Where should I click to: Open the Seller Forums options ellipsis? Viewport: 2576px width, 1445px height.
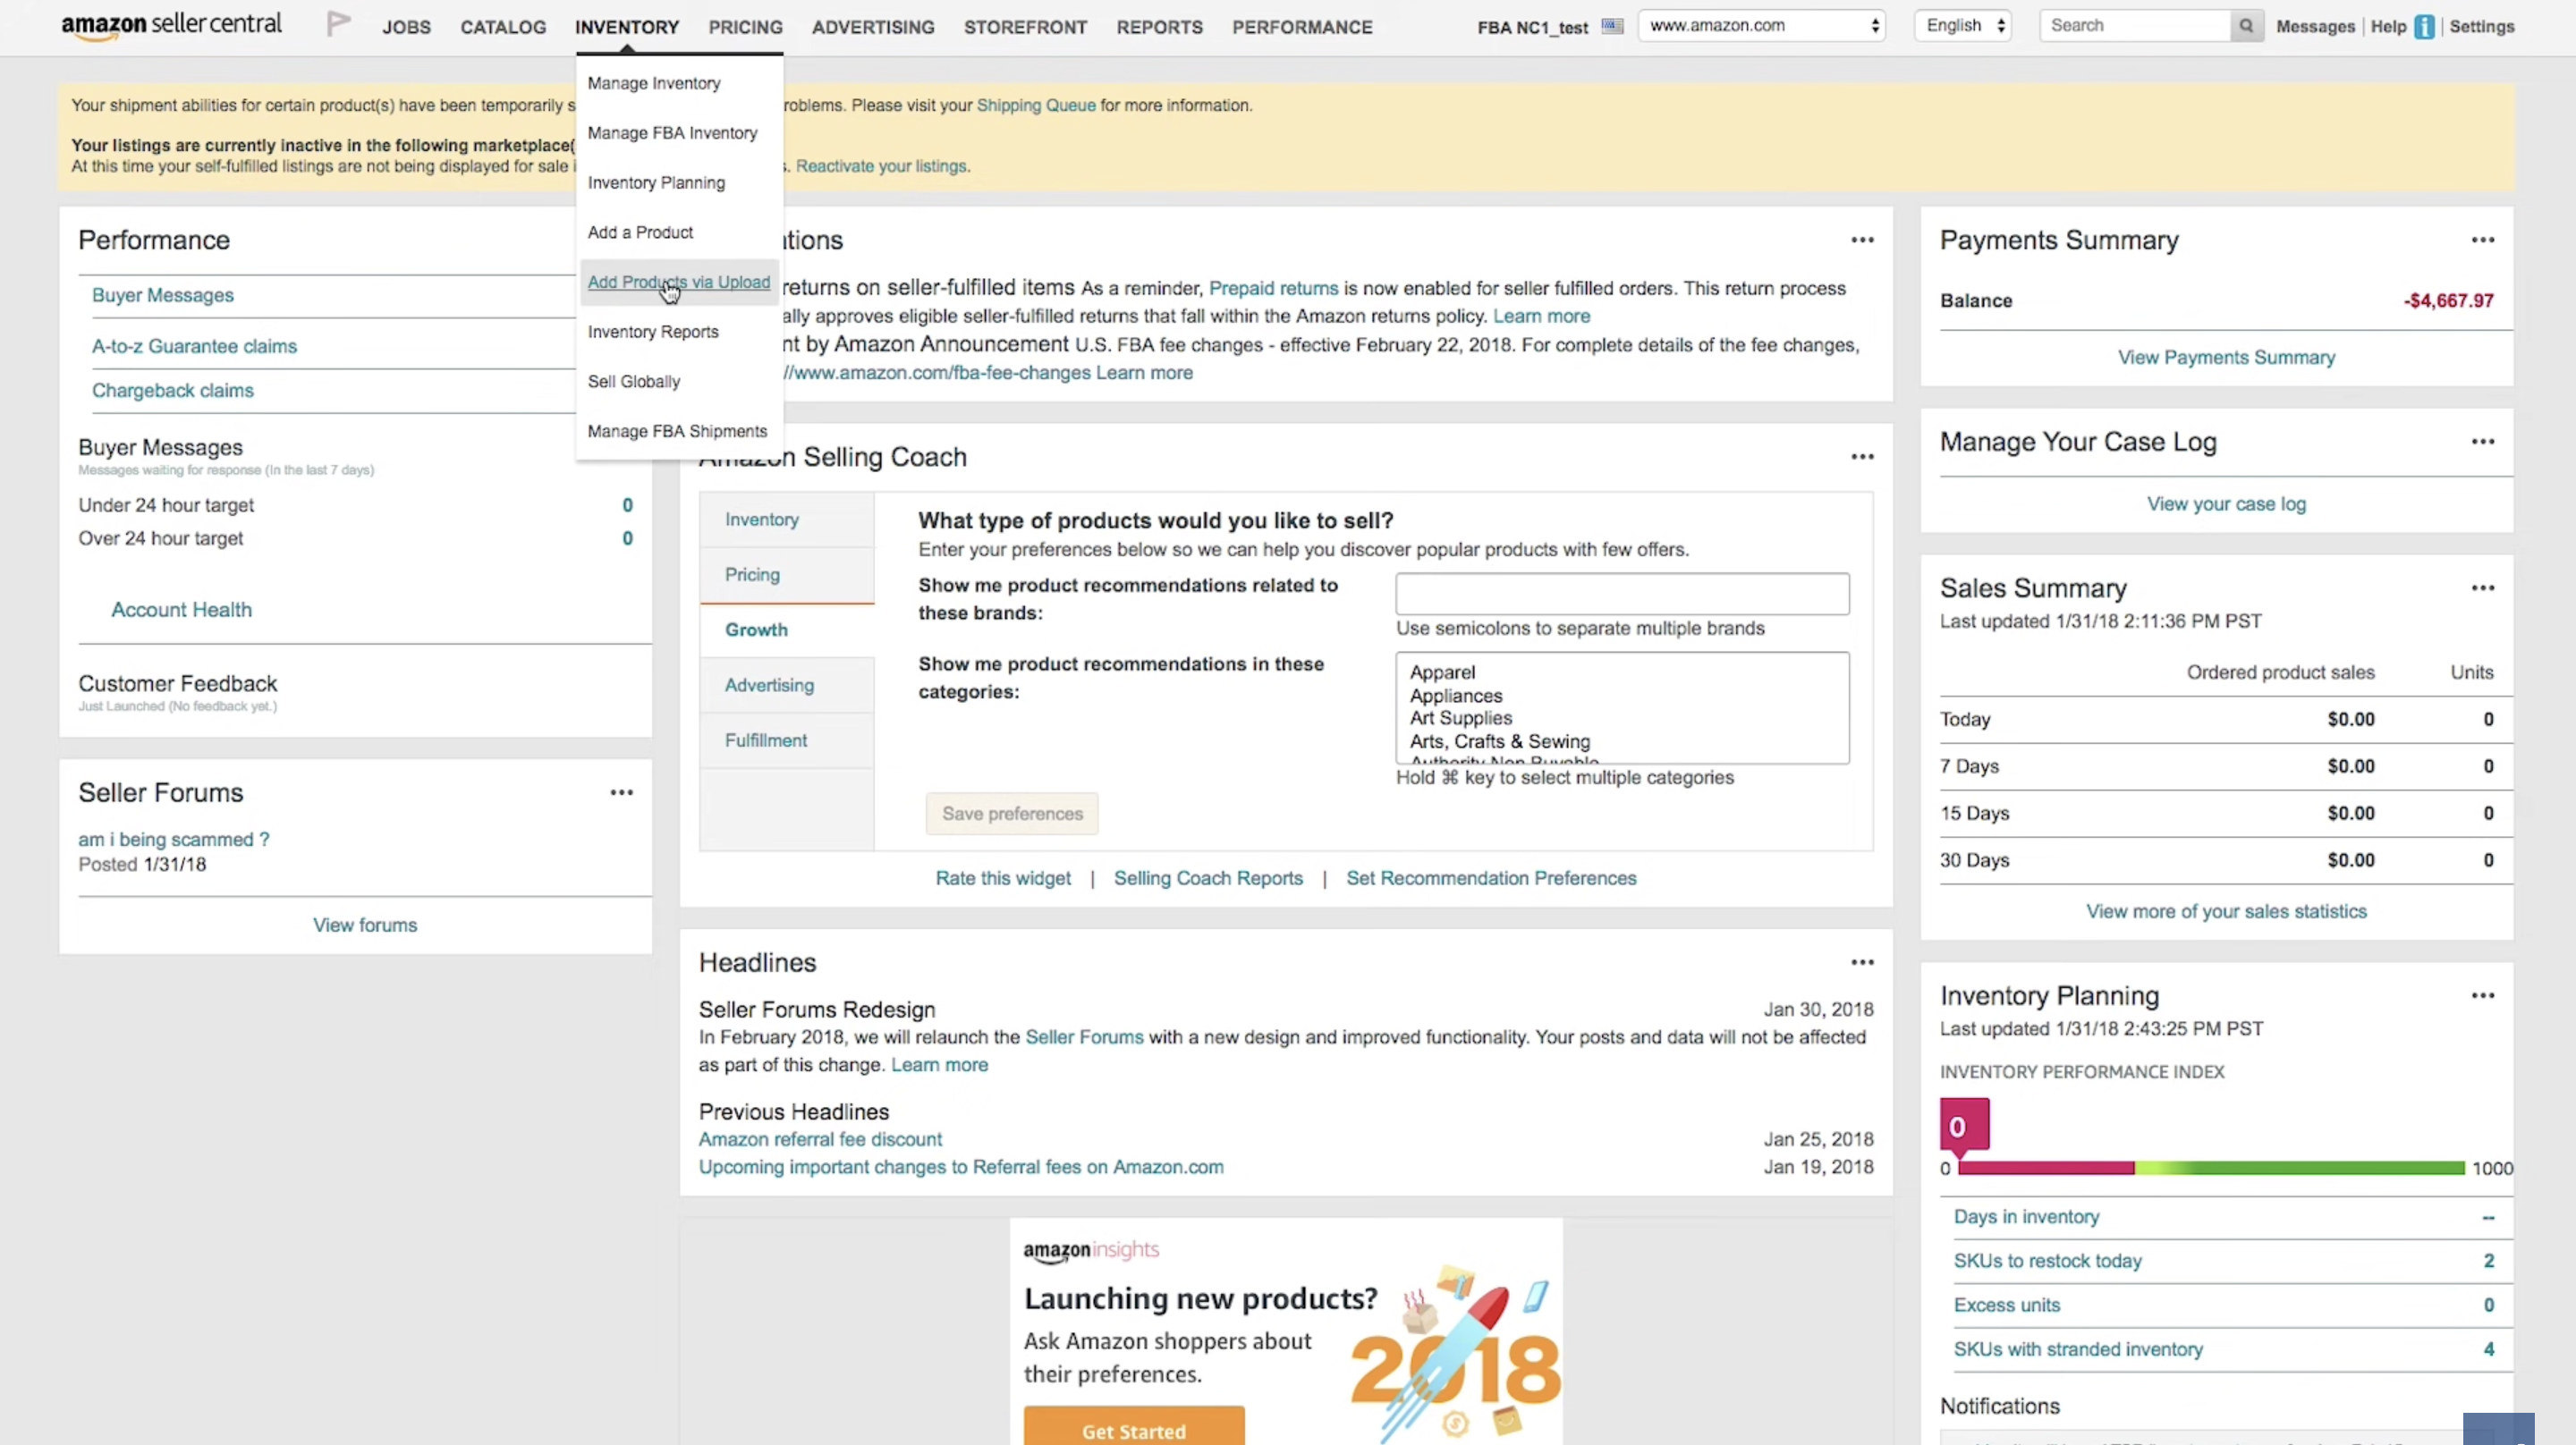(x=621, y=793)
